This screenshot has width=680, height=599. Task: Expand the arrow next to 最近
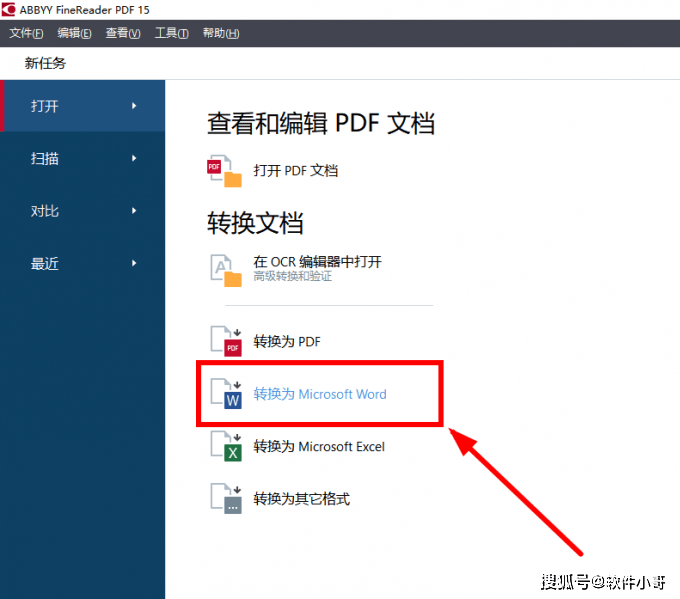click(x=134, y=263)
